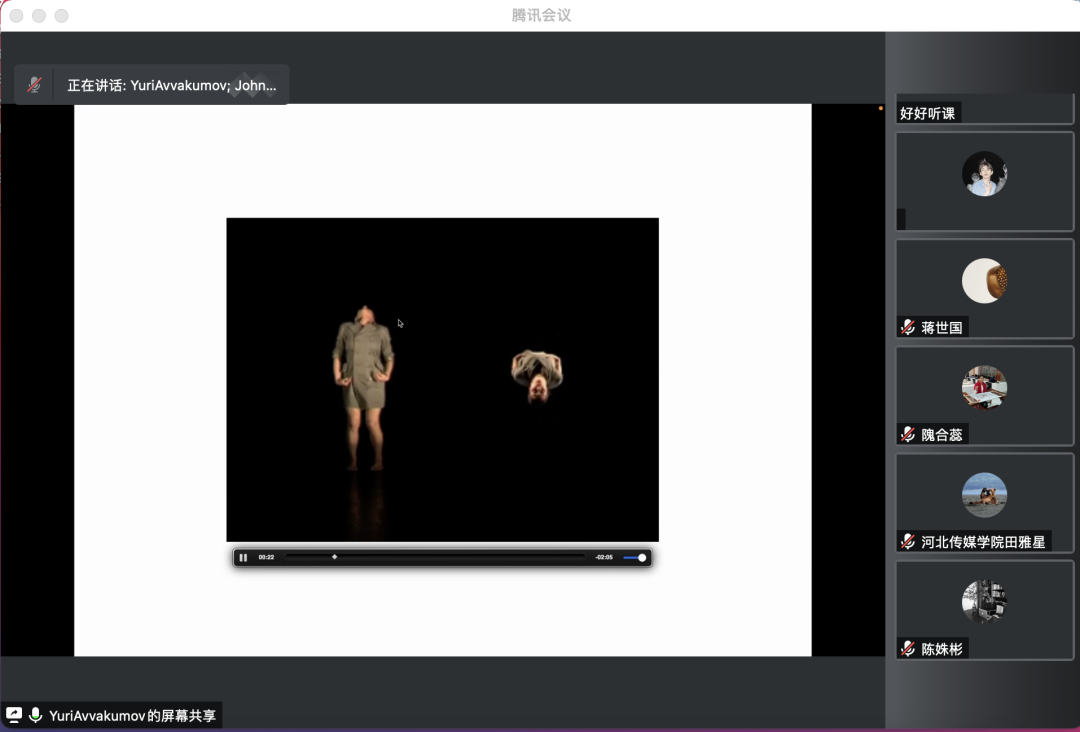This screenshot has height=732, width=1080.
Task: Click the unnamed participant's portrait avatar tile
Action: pyautogui.click(x=984, y=174)
